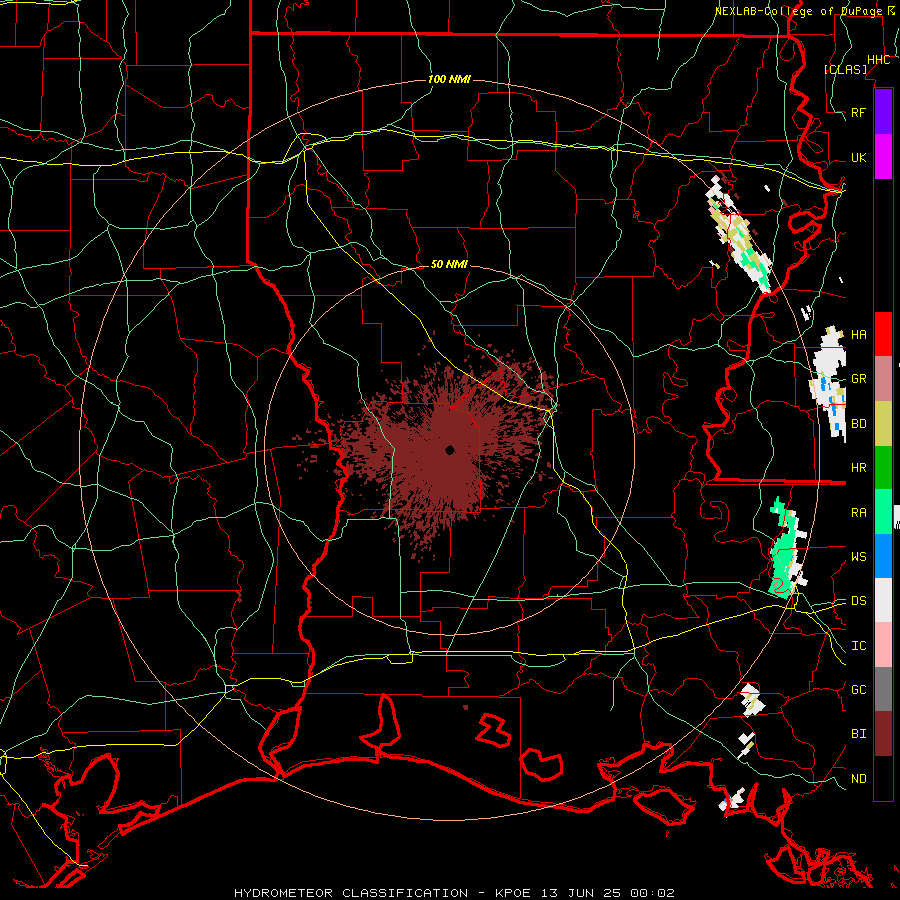Click the 50 NMI range ring label
The height and width of the screenshot is (900, 900).
[x=449, y=264]
